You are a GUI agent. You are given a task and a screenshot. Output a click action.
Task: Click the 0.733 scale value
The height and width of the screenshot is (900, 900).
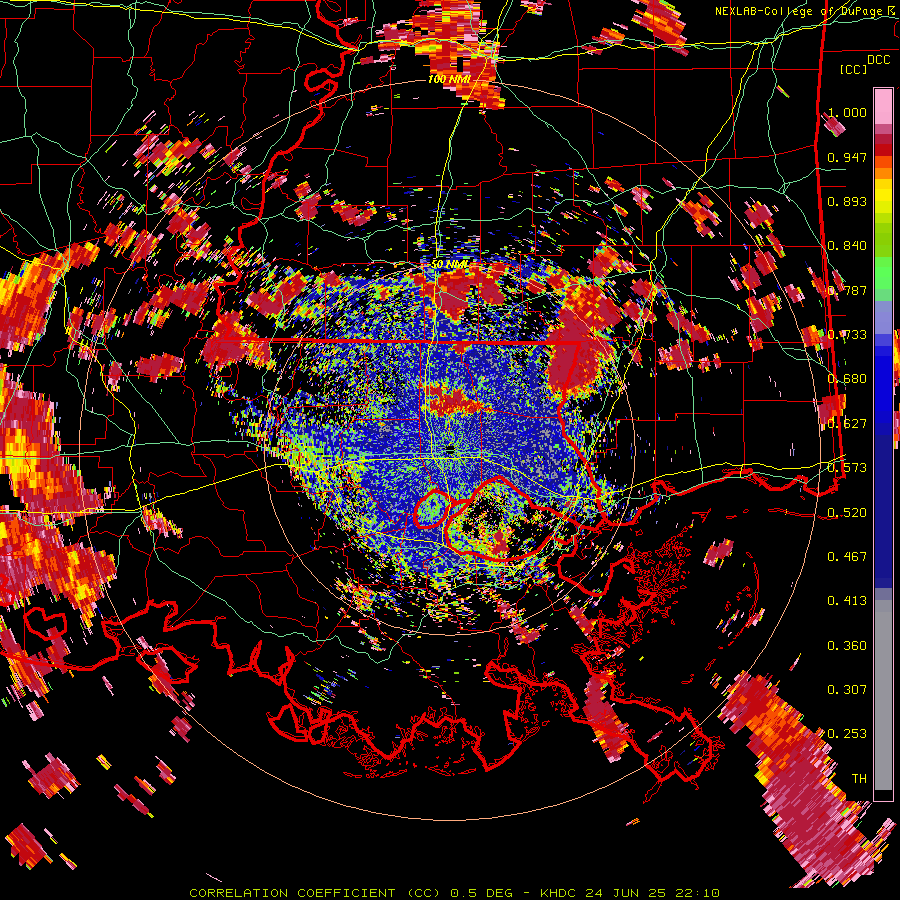tap(847, 335)
